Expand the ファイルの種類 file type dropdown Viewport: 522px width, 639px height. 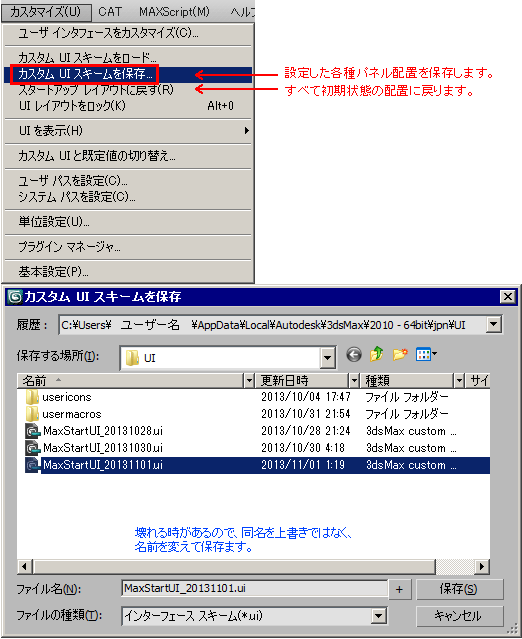[379, 616]
